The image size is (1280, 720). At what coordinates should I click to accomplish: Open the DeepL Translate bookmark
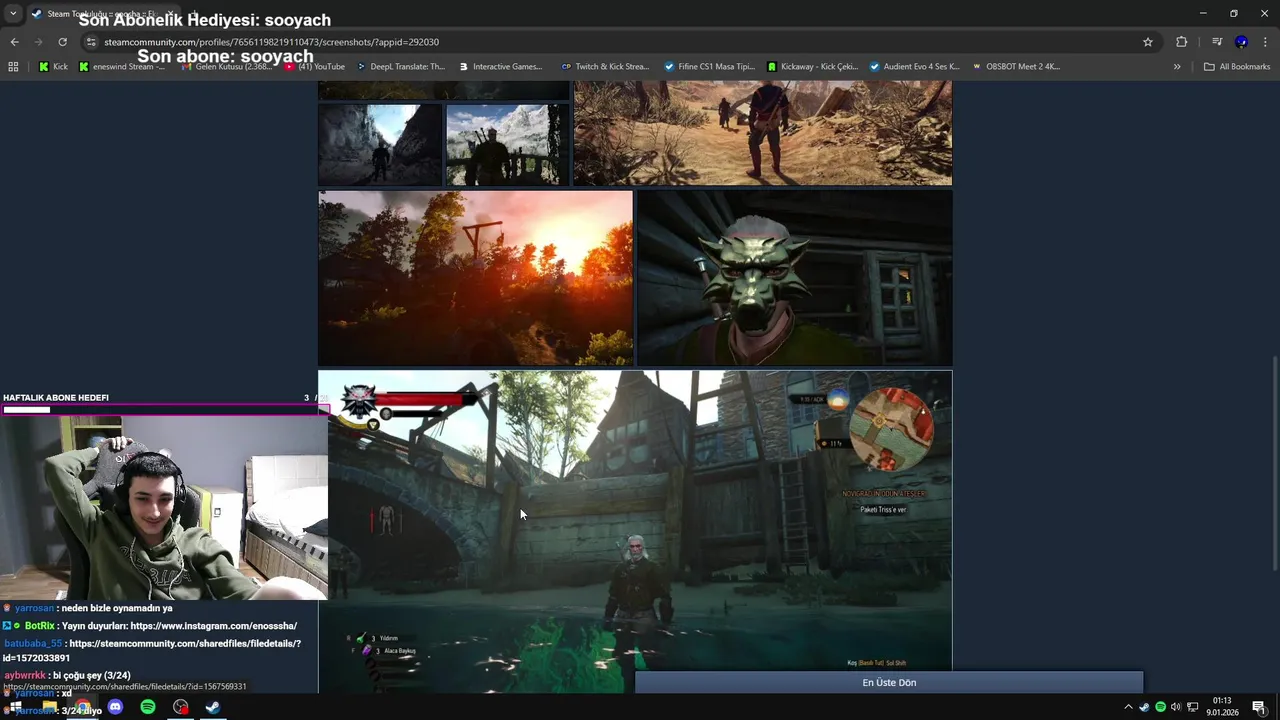pos(401,67)
